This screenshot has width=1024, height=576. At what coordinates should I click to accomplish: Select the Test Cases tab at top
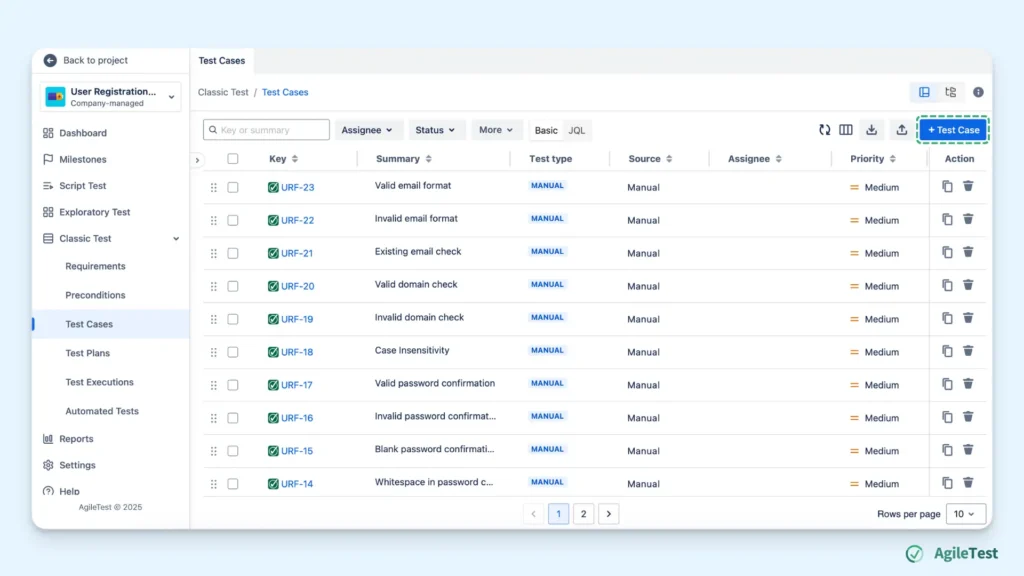click(222, 61)
